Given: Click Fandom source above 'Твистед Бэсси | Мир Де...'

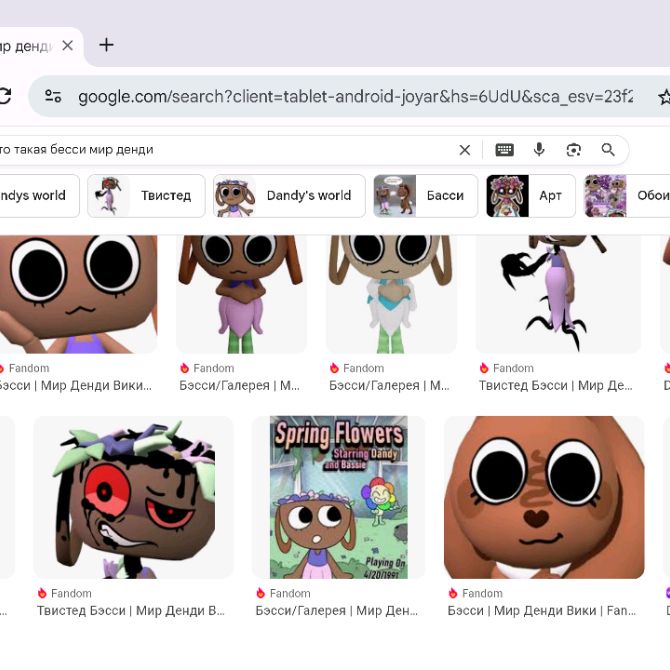Looking at the screenshot, I should 513,368.
